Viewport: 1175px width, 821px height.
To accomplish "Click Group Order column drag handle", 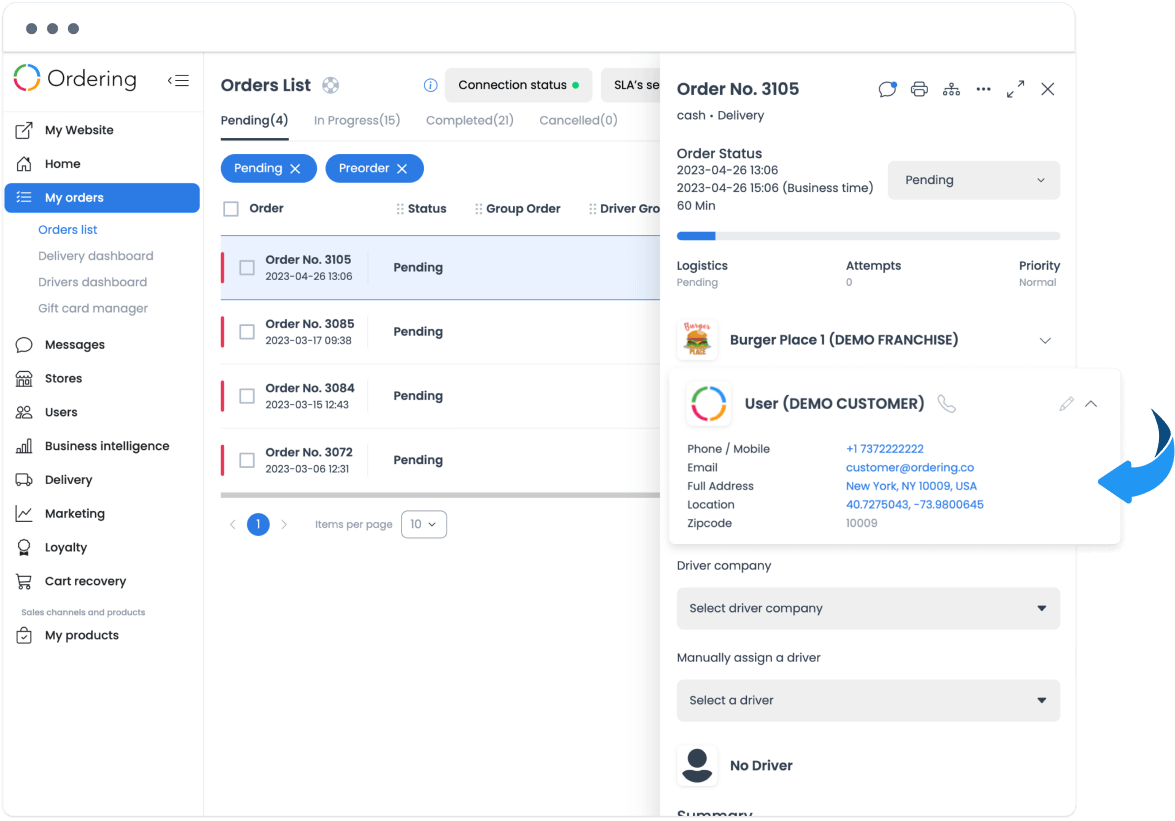I will pyautogui.click(x=479, y=209).
